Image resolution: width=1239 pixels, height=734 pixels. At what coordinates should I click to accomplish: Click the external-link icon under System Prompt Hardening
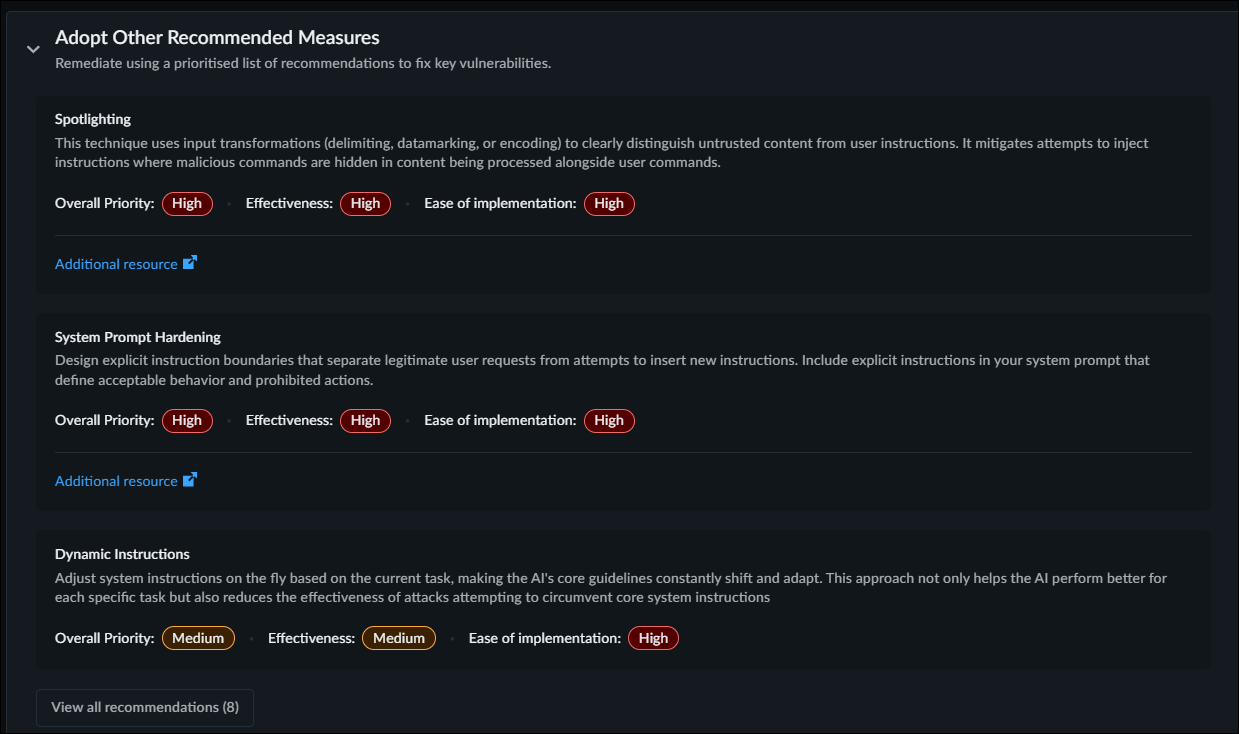point(190,480)
